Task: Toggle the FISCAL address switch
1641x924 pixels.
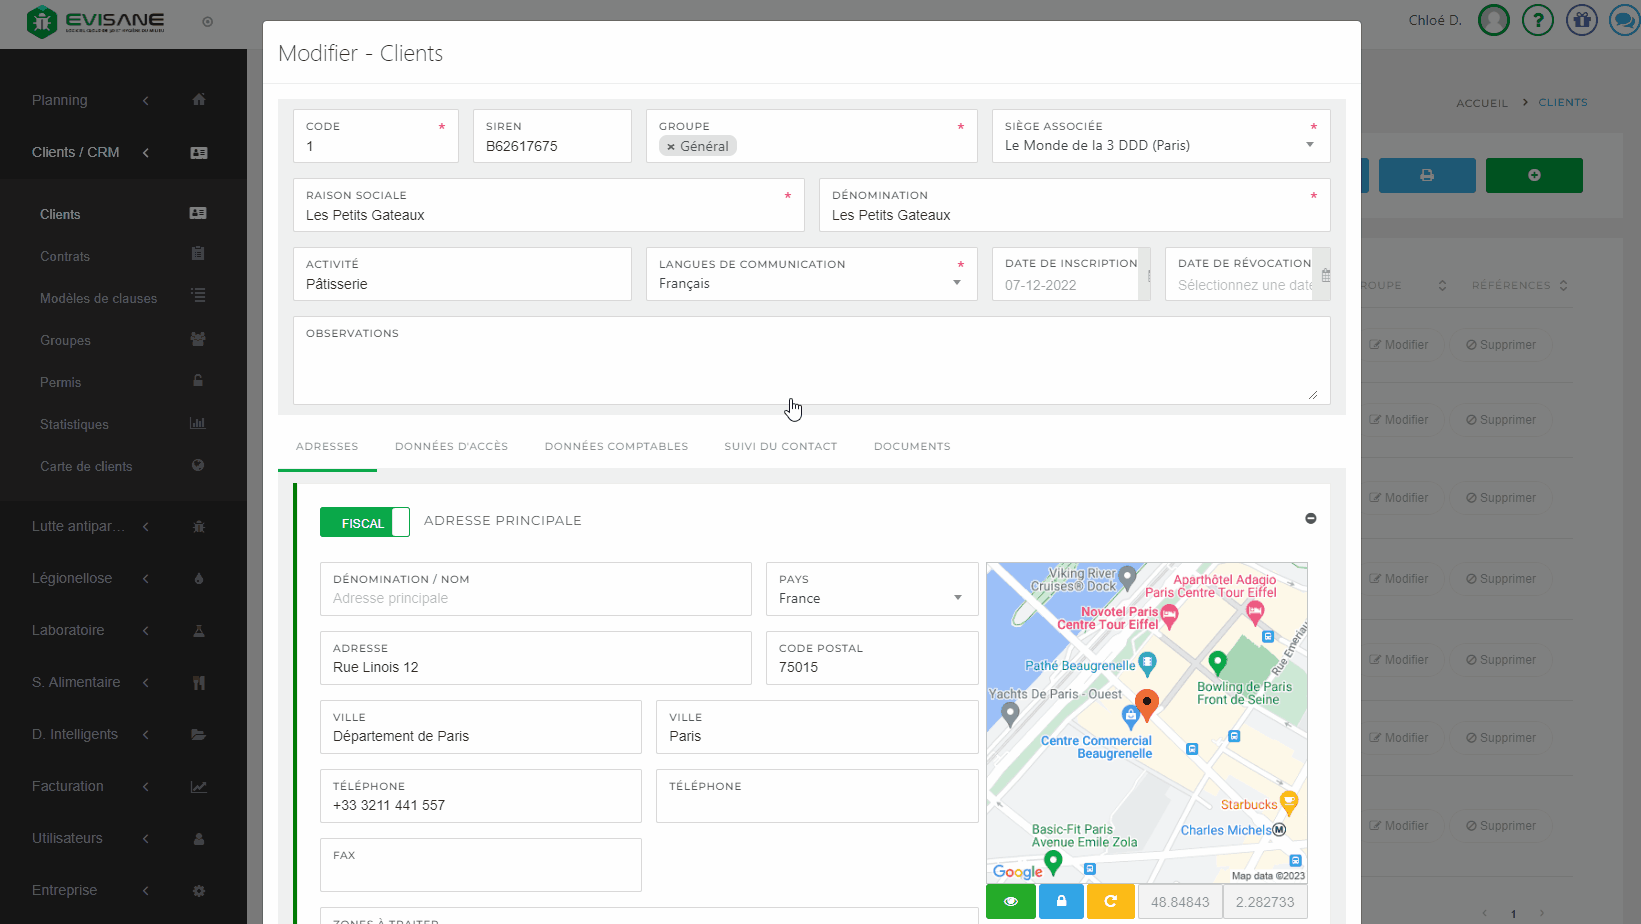Action: pyautogui.click(x=365, y=522)
